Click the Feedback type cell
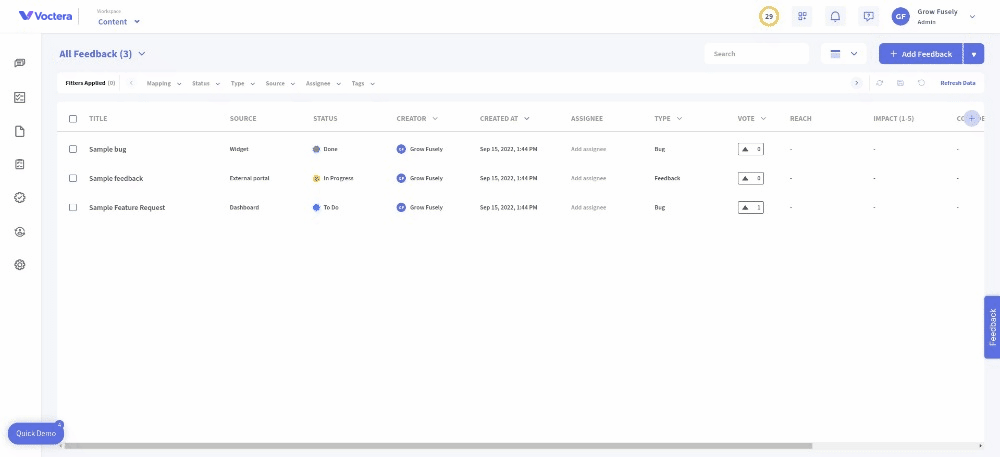The height and width of the screenshot is (457, 1000). (x=667, y=178)
